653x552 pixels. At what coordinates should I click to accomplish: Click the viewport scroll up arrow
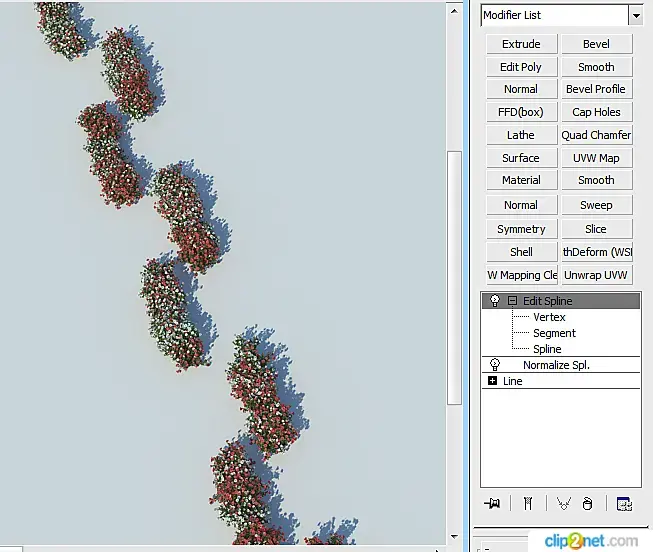tap(454, 11)
